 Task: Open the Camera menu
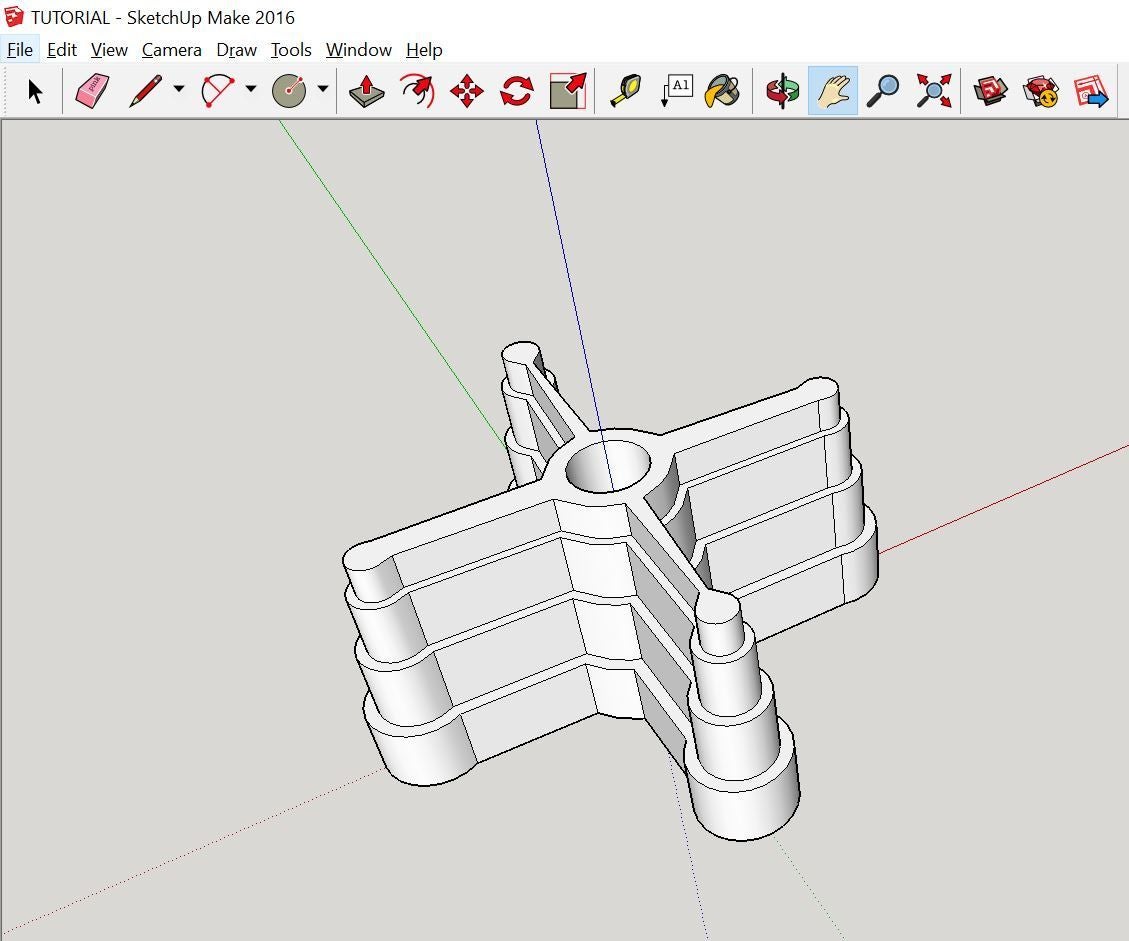pos(170,49)
